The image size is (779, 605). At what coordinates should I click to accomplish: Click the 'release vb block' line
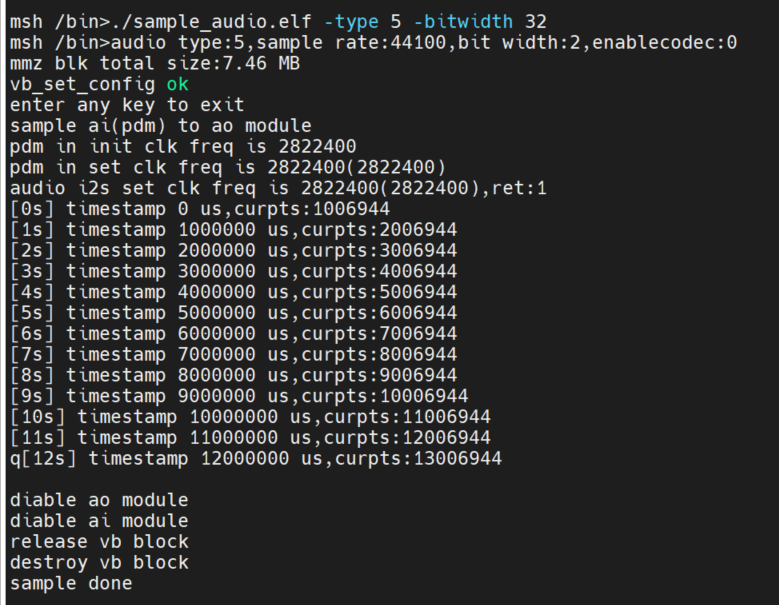(x=99, y=541)
